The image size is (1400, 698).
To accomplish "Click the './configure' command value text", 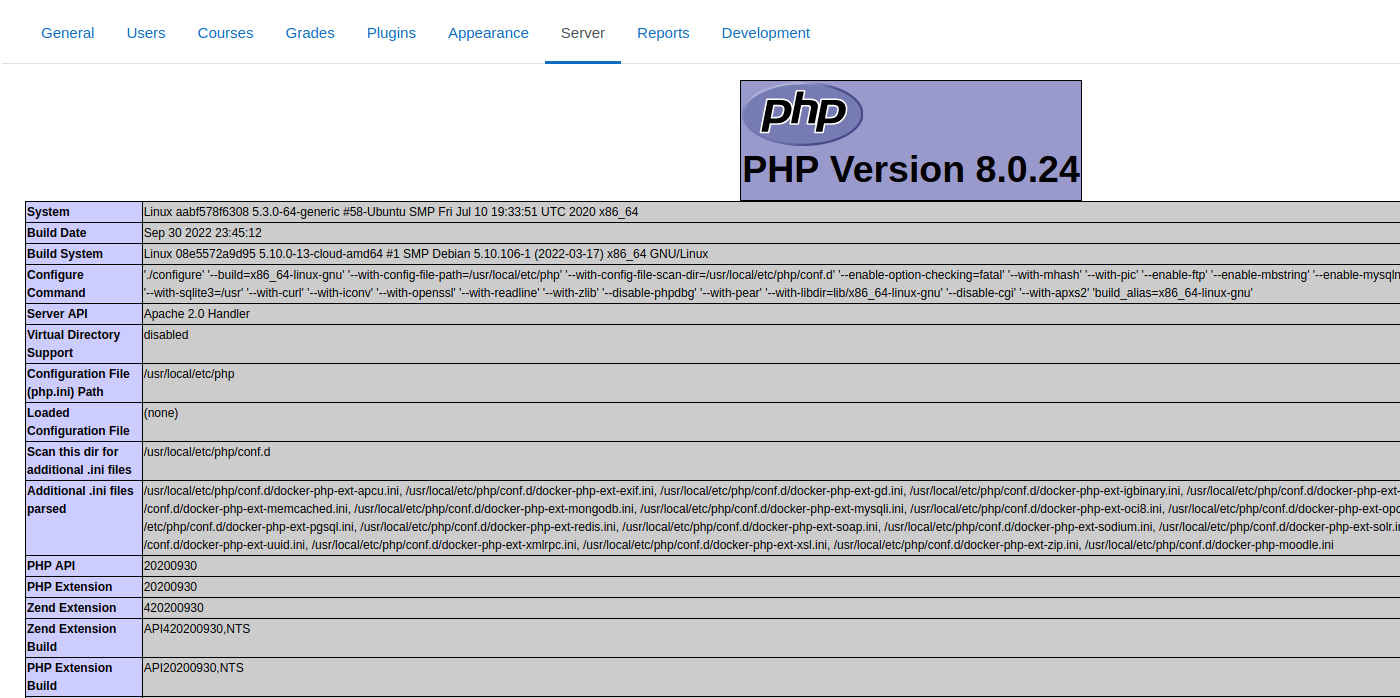I will pyautogui.click(x=772, y=284).
